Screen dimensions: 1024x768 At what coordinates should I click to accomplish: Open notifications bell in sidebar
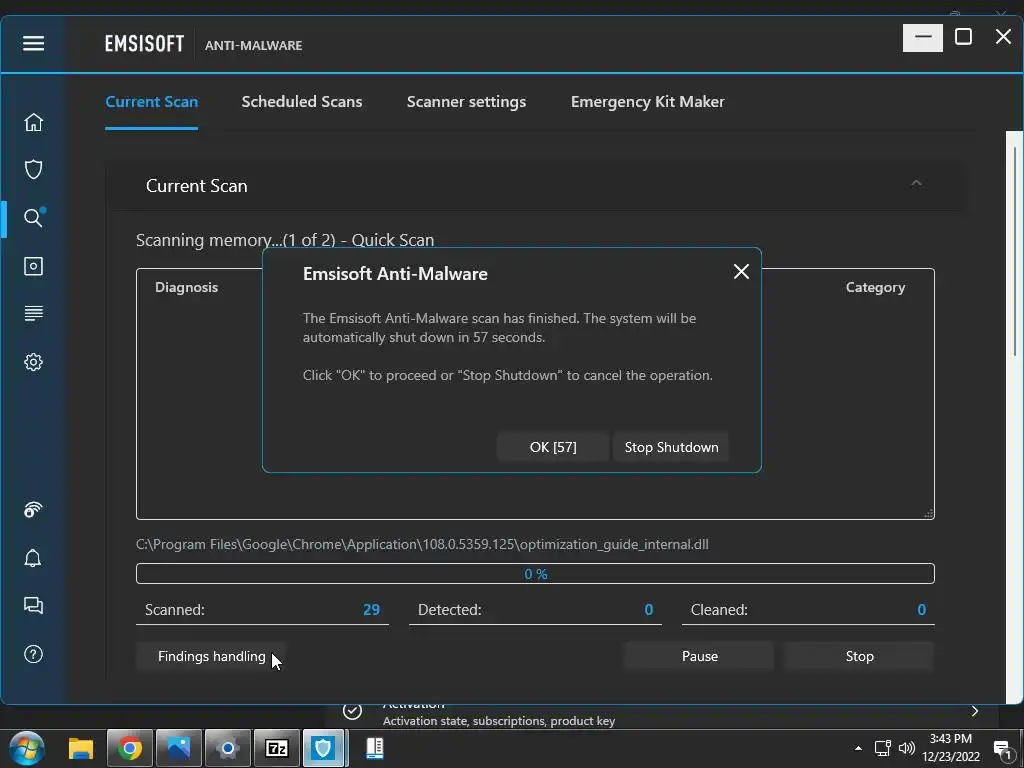[x=33, y=558]
